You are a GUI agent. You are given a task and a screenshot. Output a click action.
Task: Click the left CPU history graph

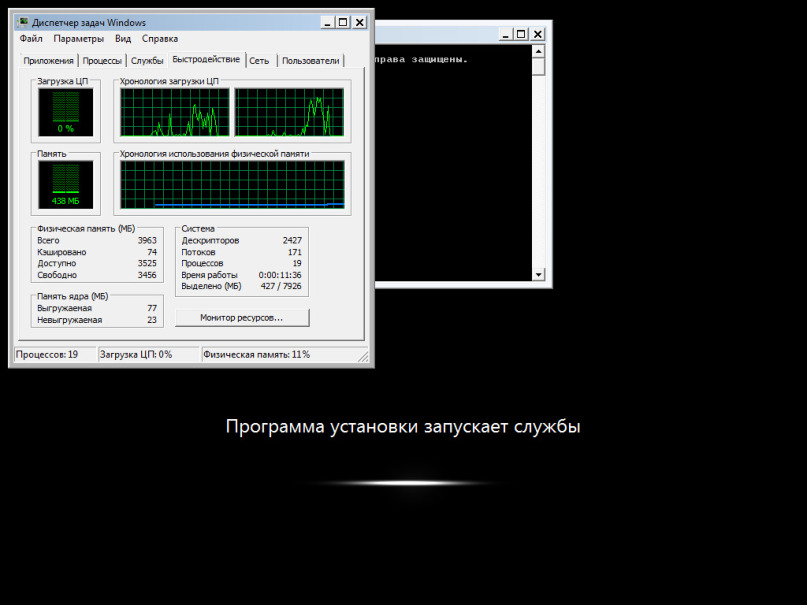[175, 112]
